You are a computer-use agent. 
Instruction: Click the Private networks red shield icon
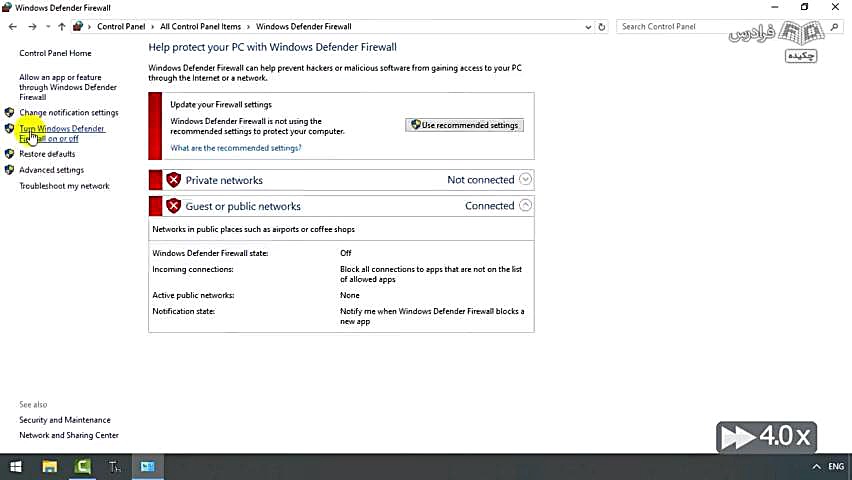pyautogui.click(x=173, y=180)
